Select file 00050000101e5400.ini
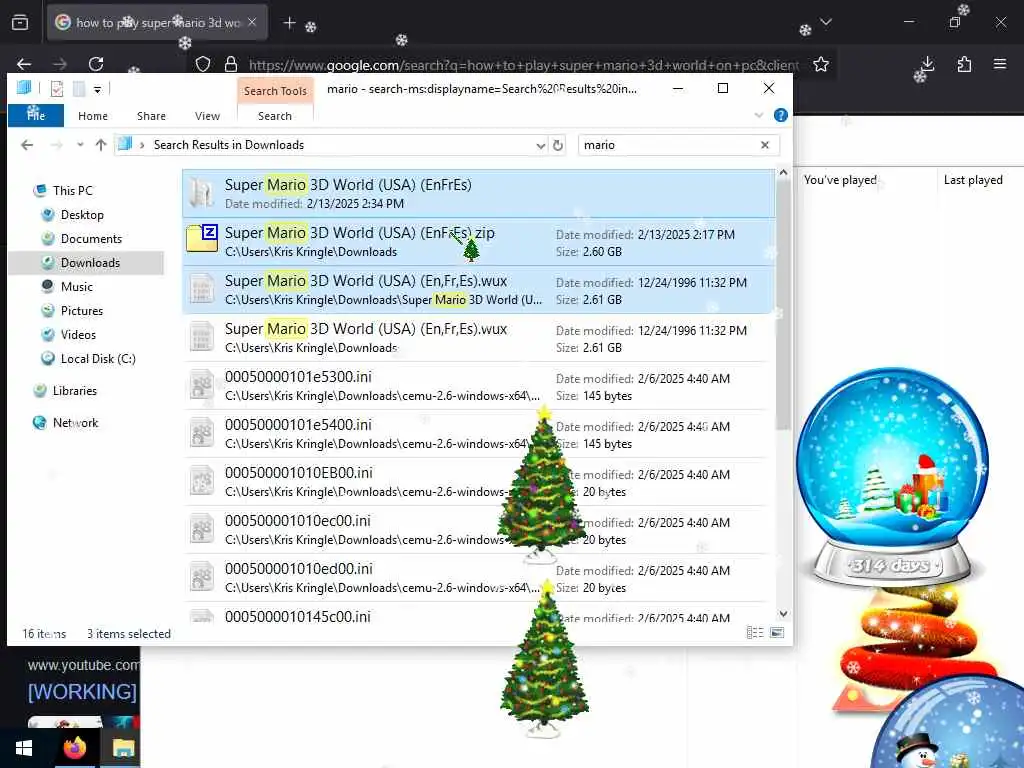Viewport: 1024px width, 768px height. [x=479, y=434]
